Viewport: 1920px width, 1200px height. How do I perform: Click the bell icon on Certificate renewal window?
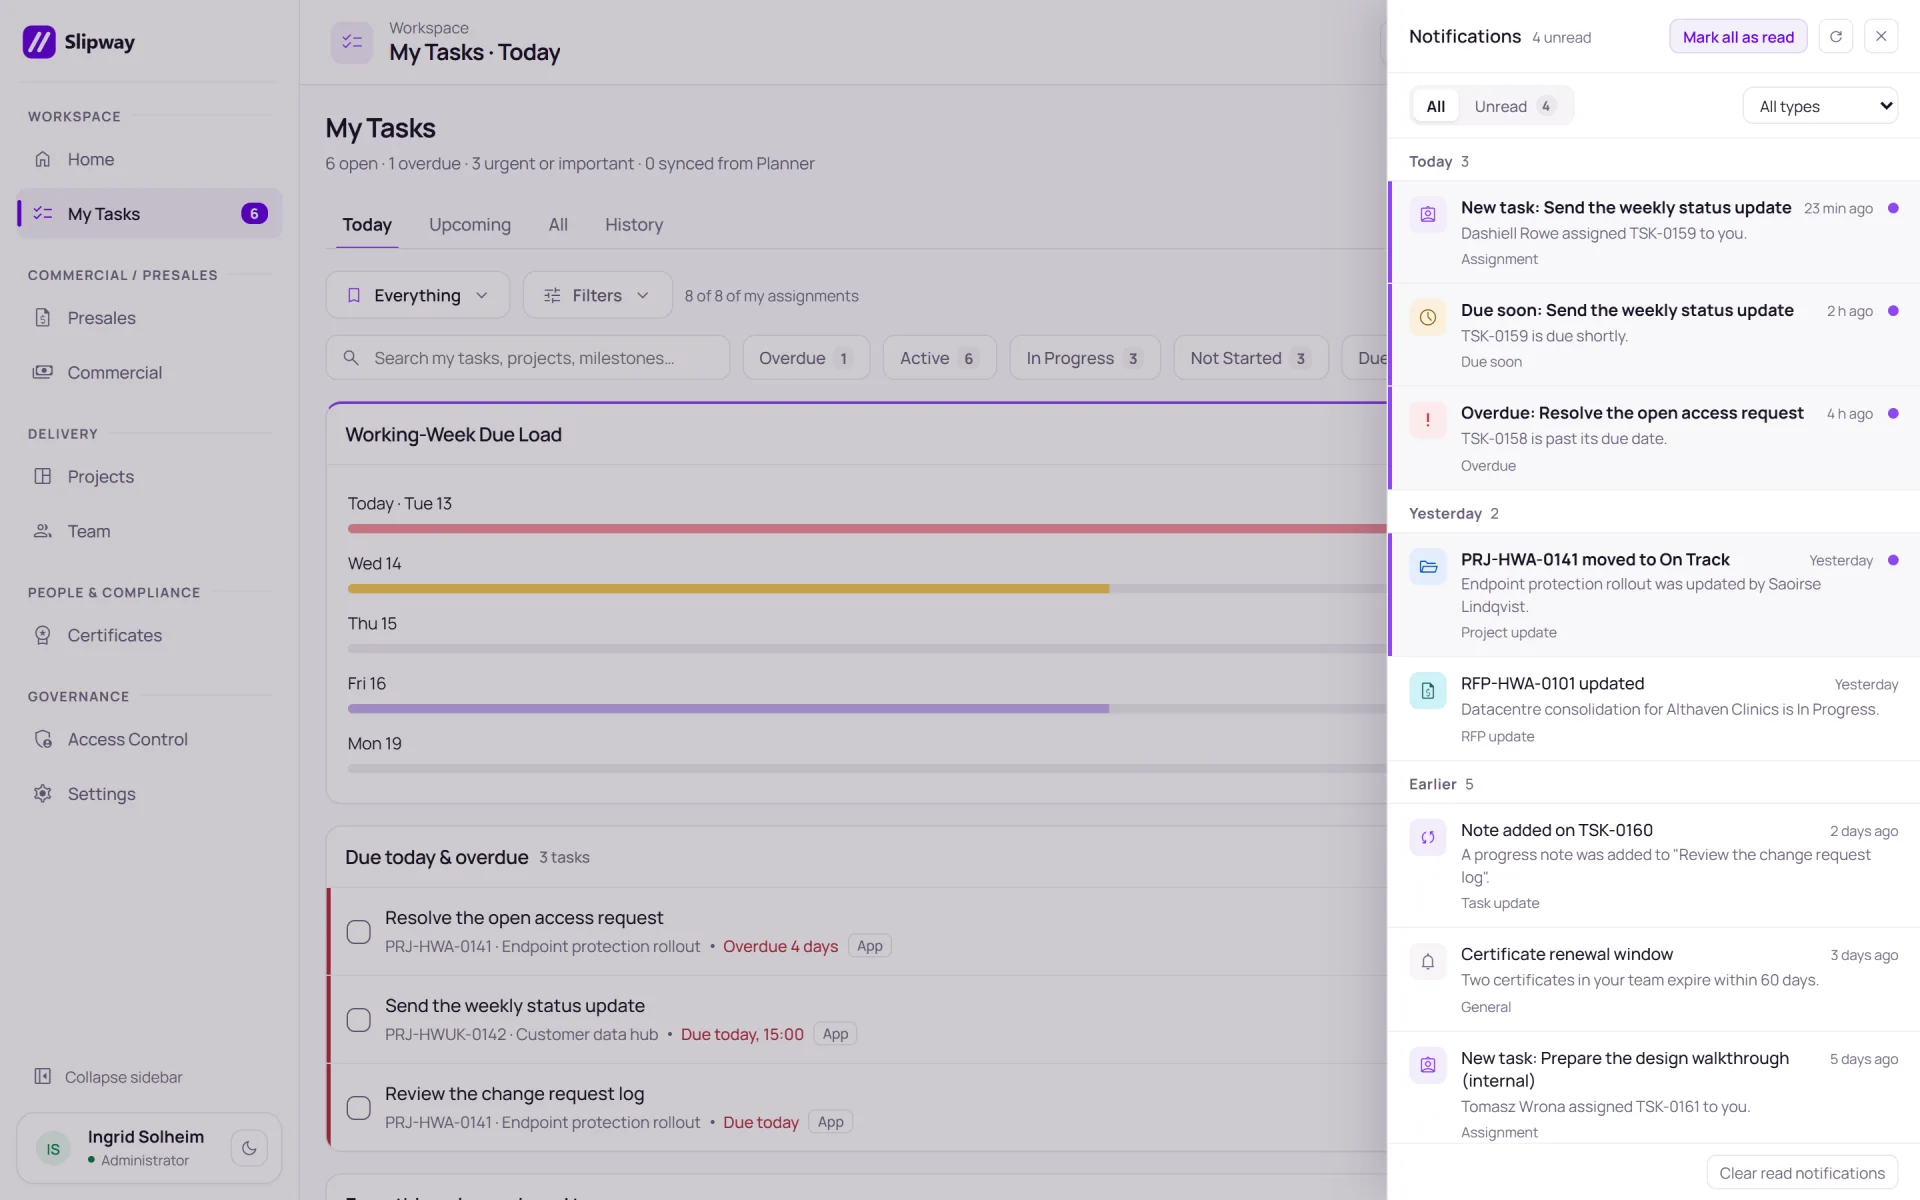(x=1428, y=961)
